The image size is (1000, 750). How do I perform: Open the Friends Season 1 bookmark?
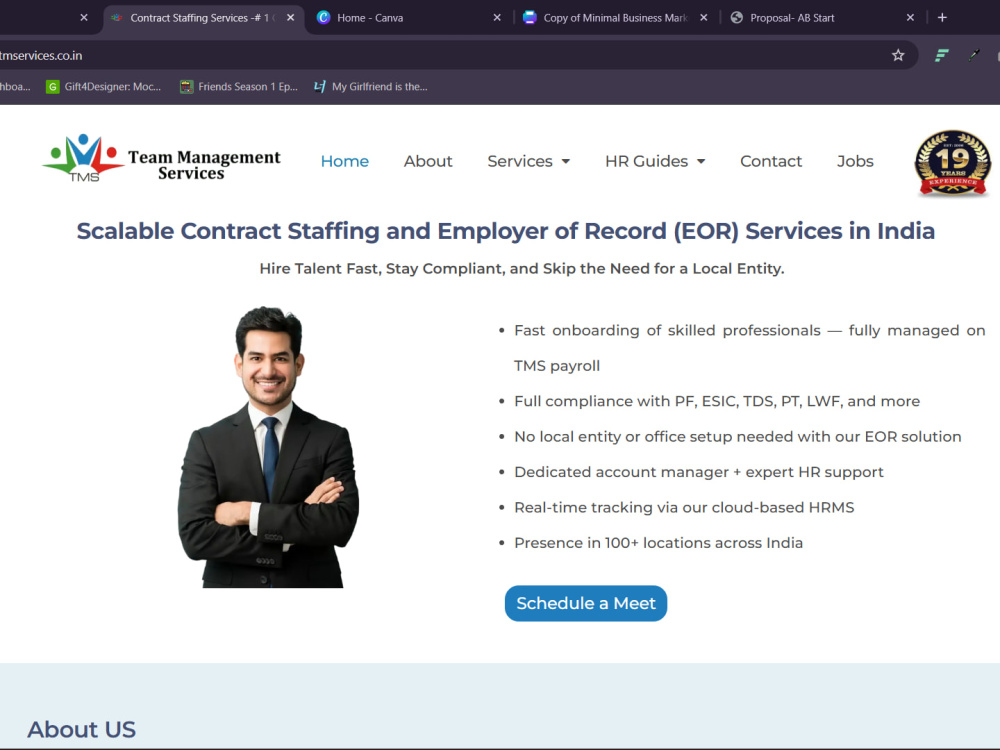tap(239, 87)
